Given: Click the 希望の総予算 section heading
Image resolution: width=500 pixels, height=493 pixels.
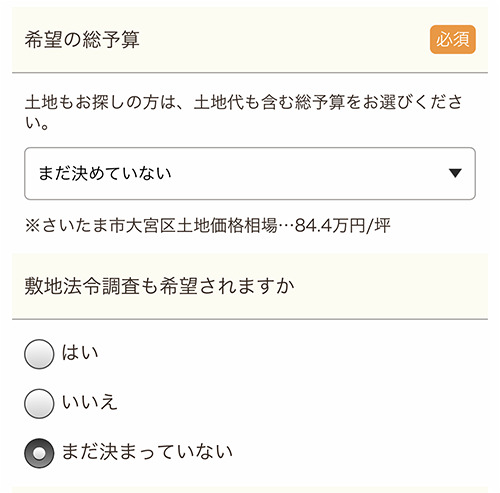Looking at the screenshot, I should click(82, 39).
